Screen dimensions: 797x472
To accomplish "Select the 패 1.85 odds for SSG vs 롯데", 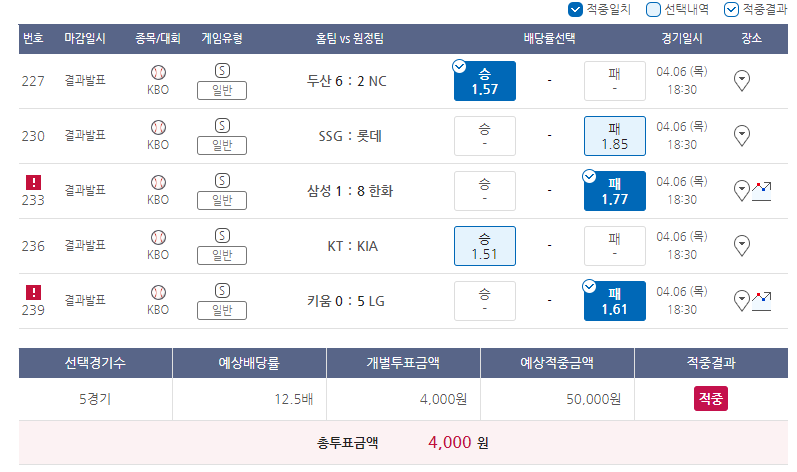I will pos(615,136).
